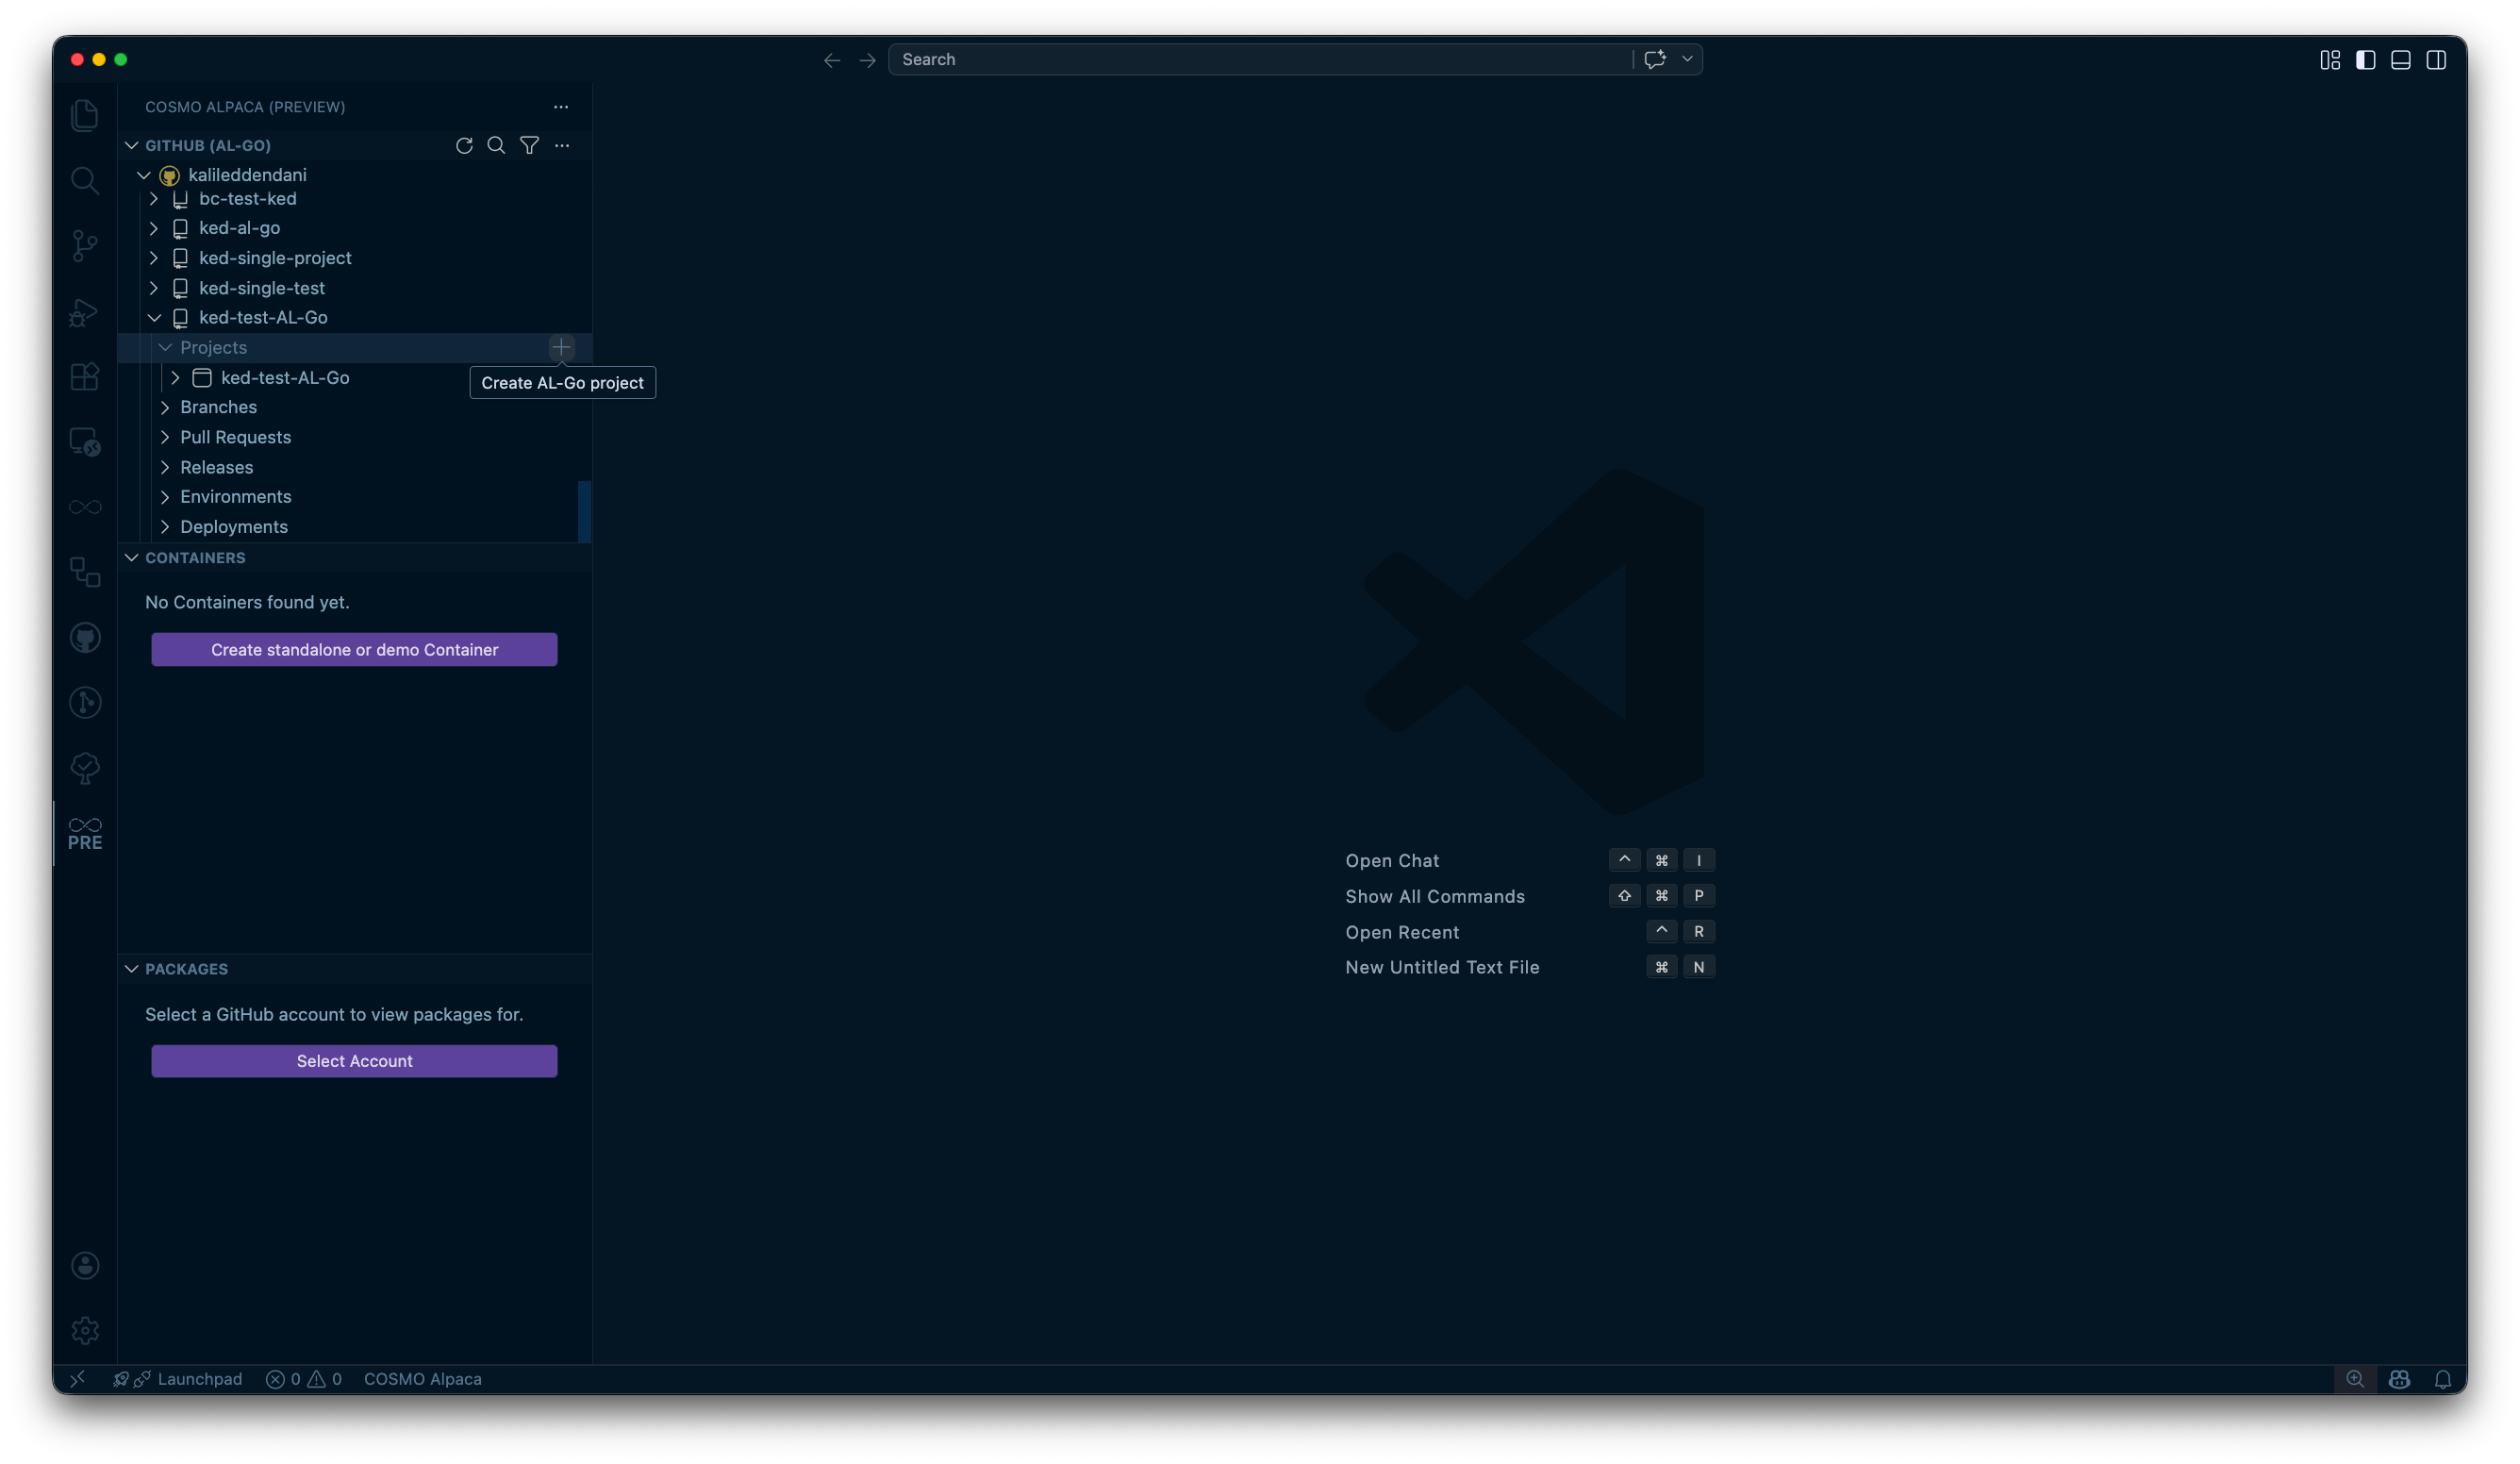Screen dimensions: 2520x1464
Task: Open COSMO Alpaca infinity icon without PRE label
Action: (85, 507)
